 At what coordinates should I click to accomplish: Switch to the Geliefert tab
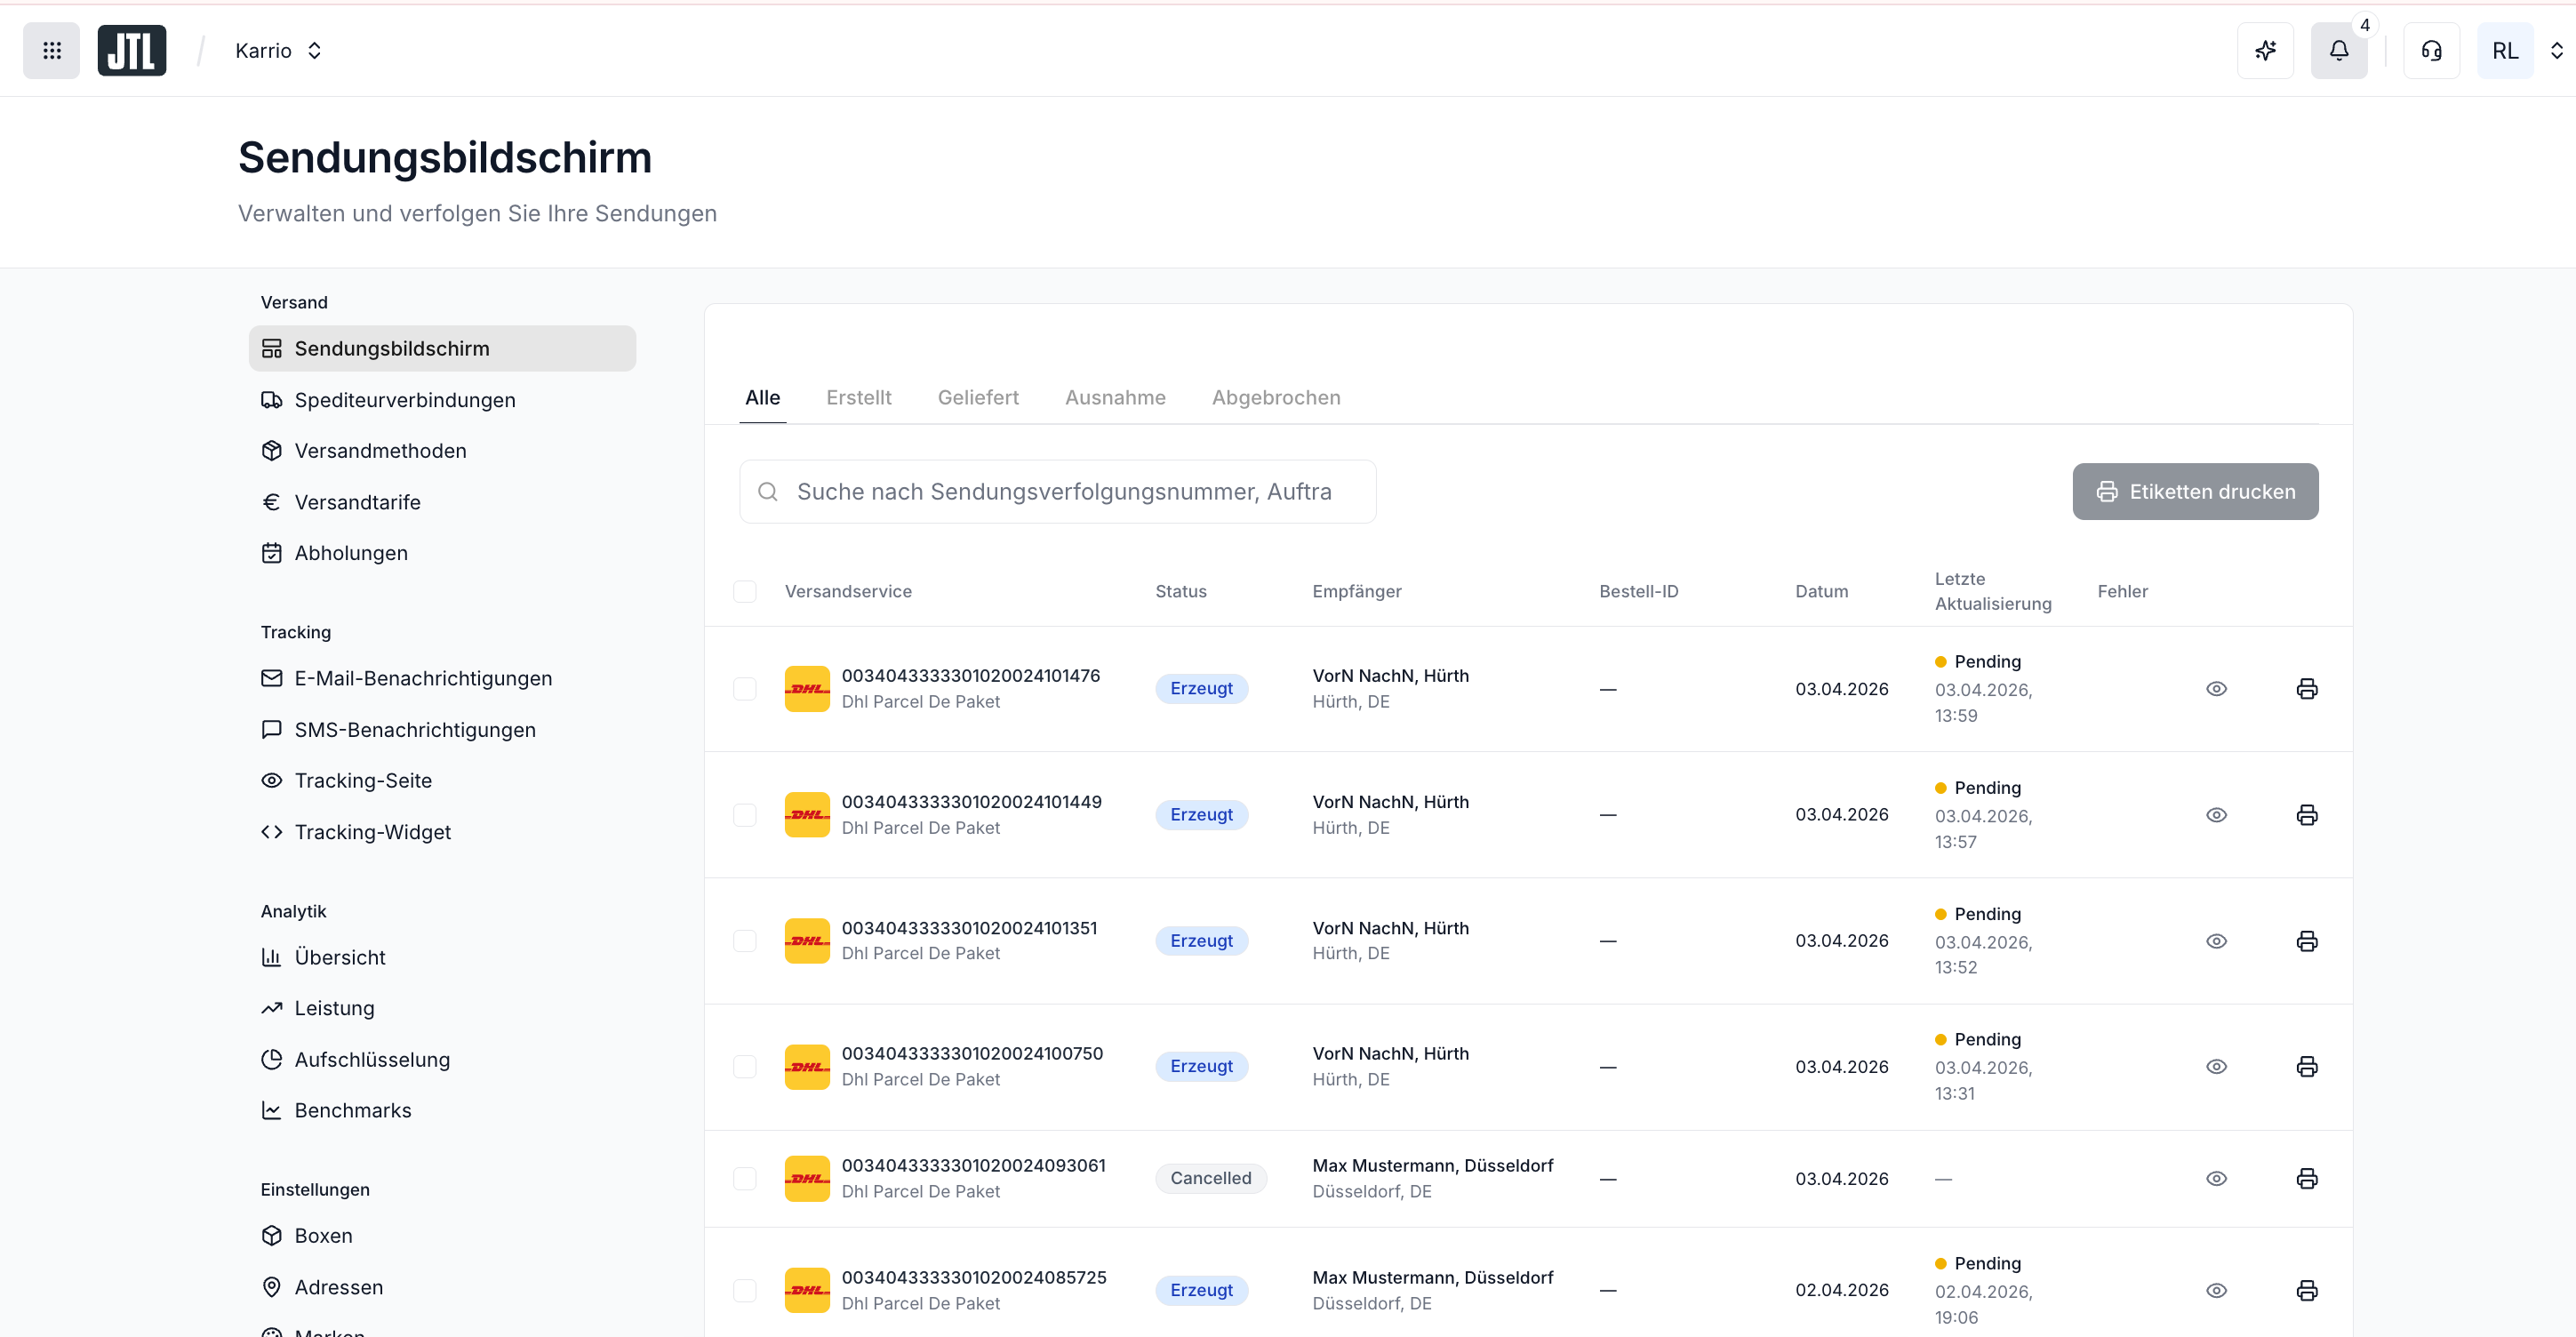pos(977,397)
